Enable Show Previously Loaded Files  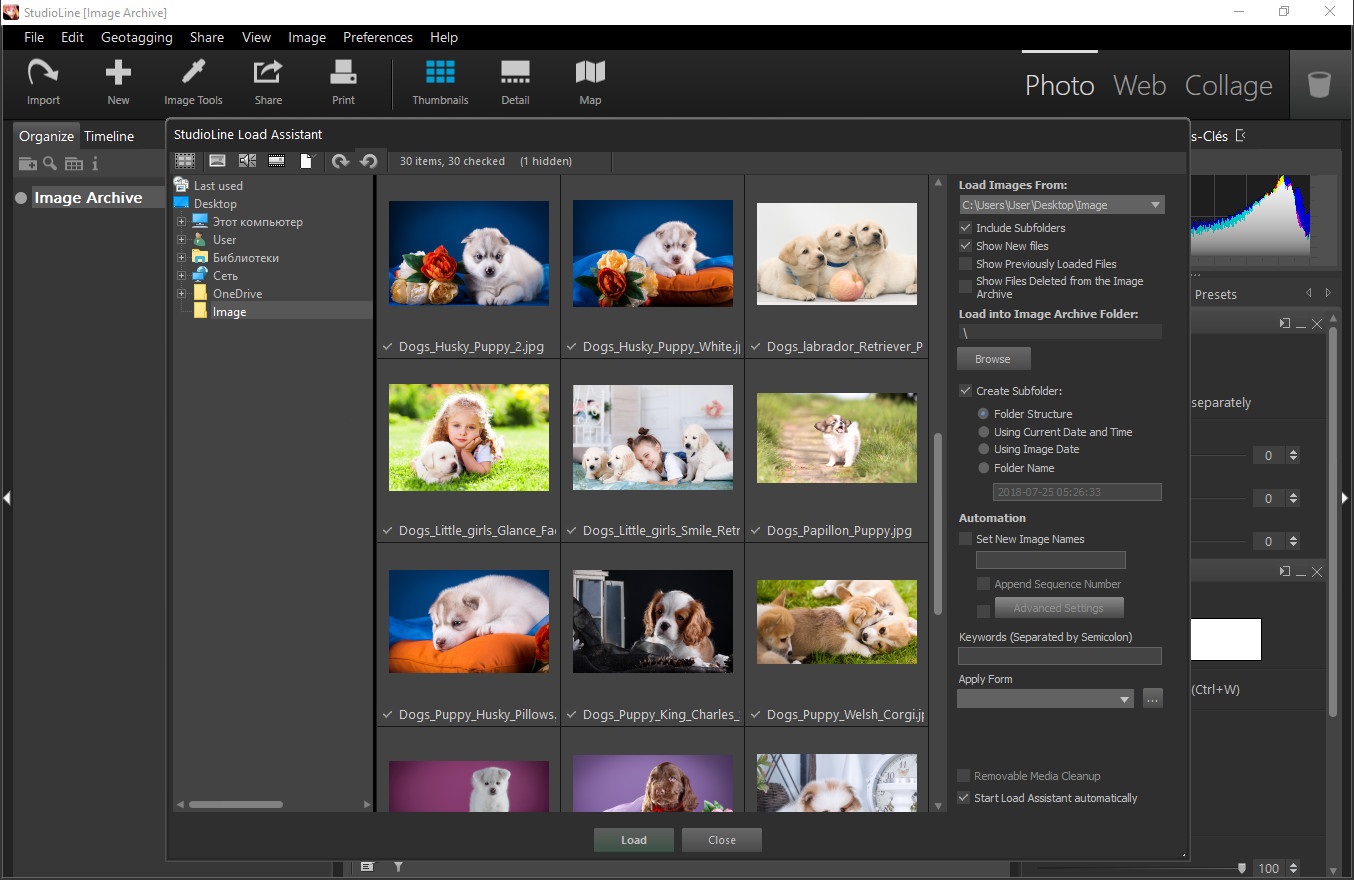tap(965, 264)
